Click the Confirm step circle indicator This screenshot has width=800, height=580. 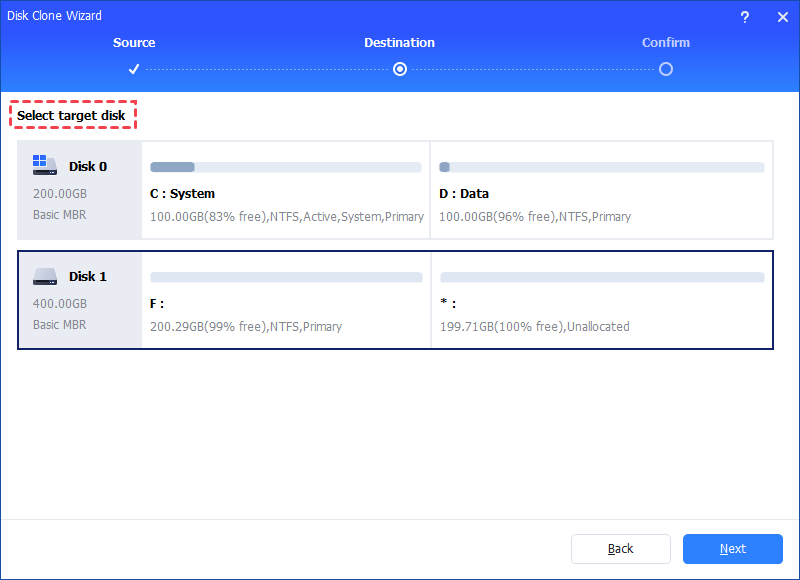(x=666, y=69)
